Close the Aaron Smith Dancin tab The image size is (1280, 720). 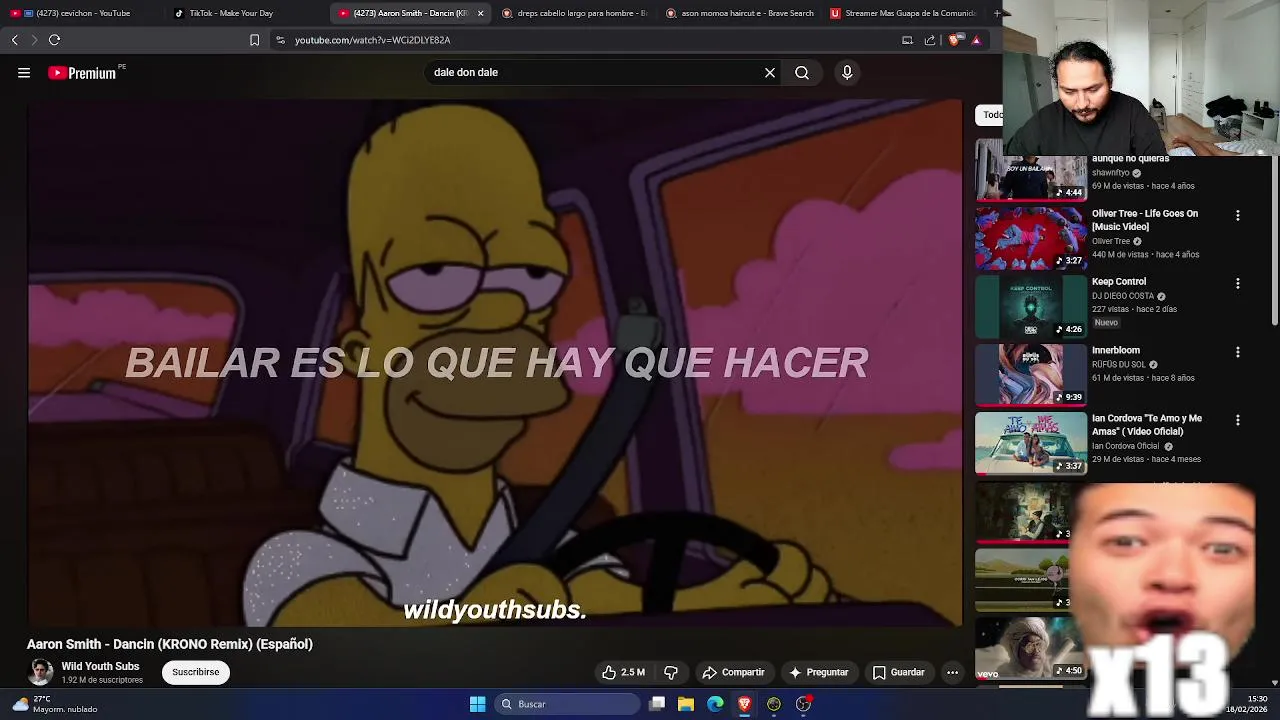tap(480, 13)
